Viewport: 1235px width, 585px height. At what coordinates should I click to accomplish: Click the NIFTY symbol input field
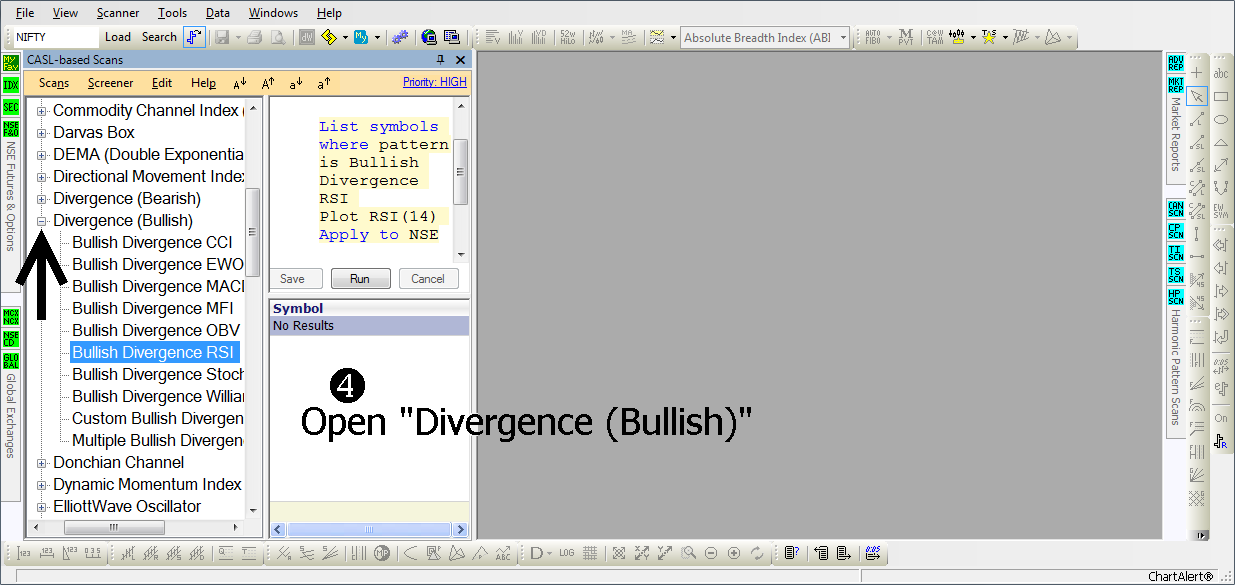[56, 37]
